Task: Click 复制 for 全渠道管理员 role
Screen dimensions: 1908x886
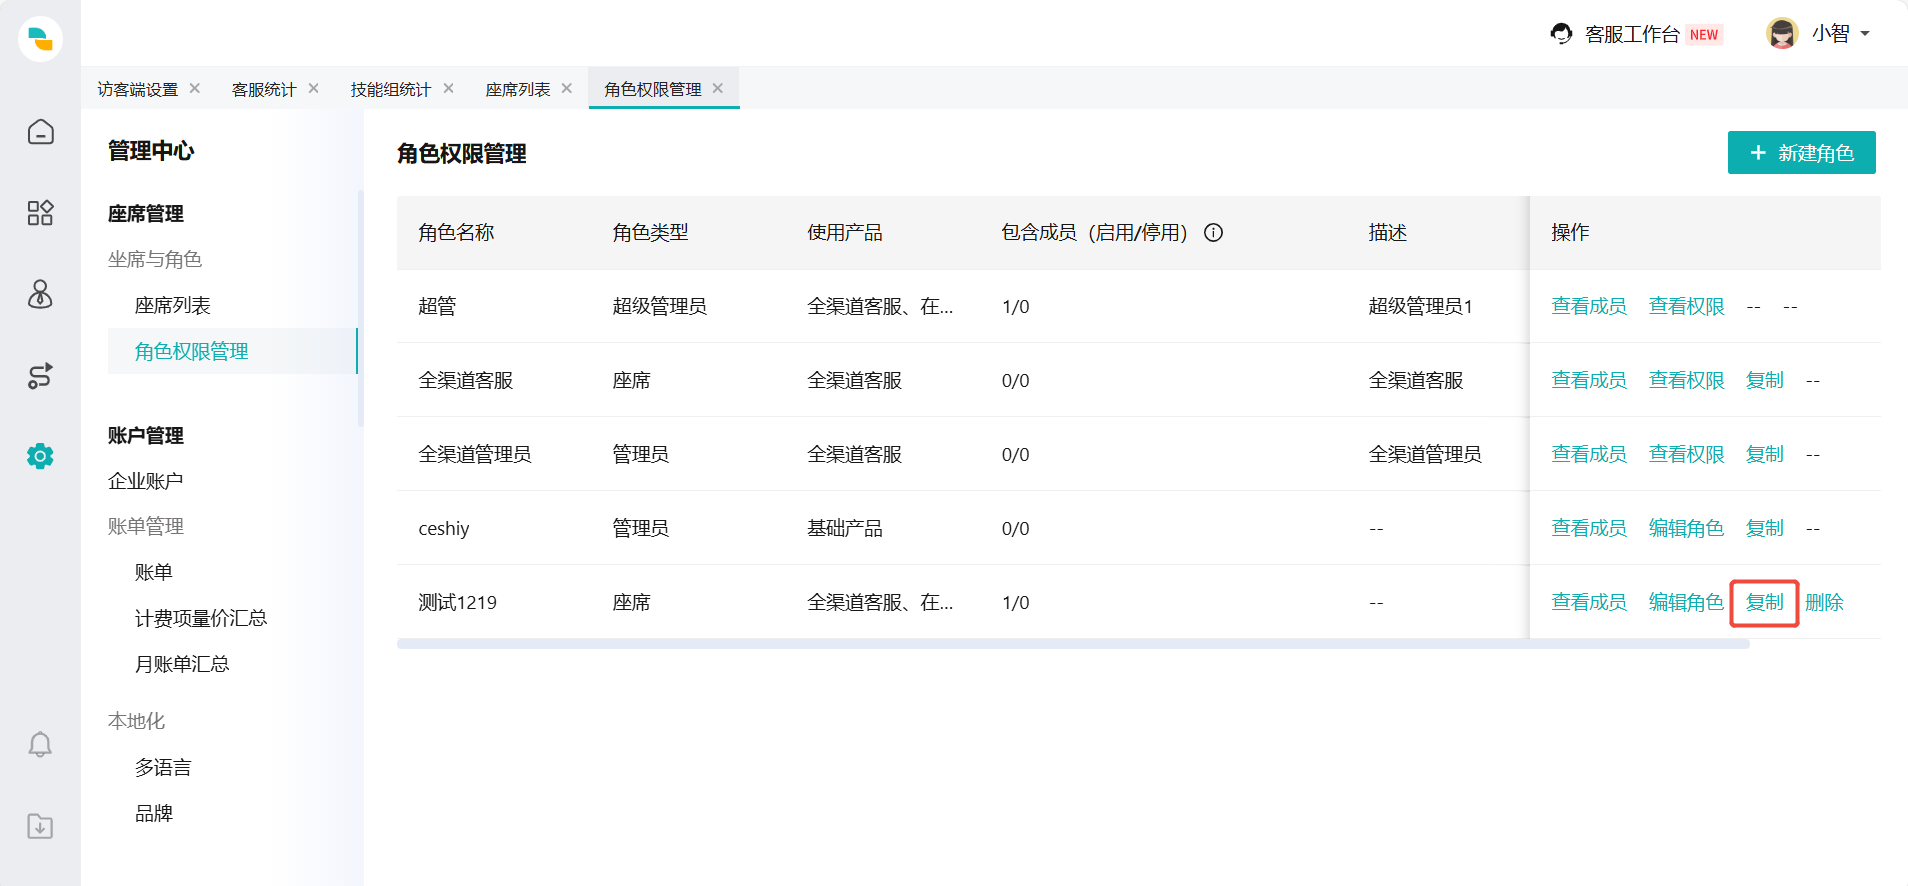Action: coord(1765,454)
